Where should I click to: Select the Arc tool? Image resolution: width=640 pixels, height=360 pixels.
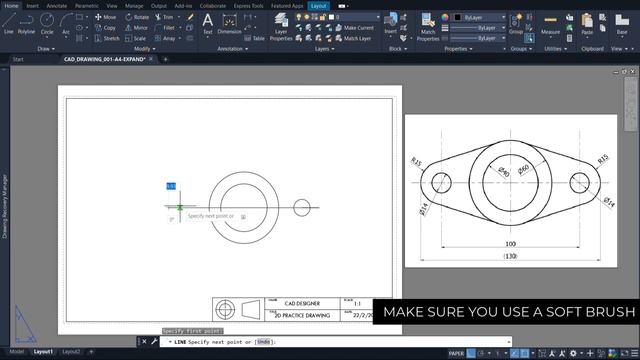click(x=66, y=23)
